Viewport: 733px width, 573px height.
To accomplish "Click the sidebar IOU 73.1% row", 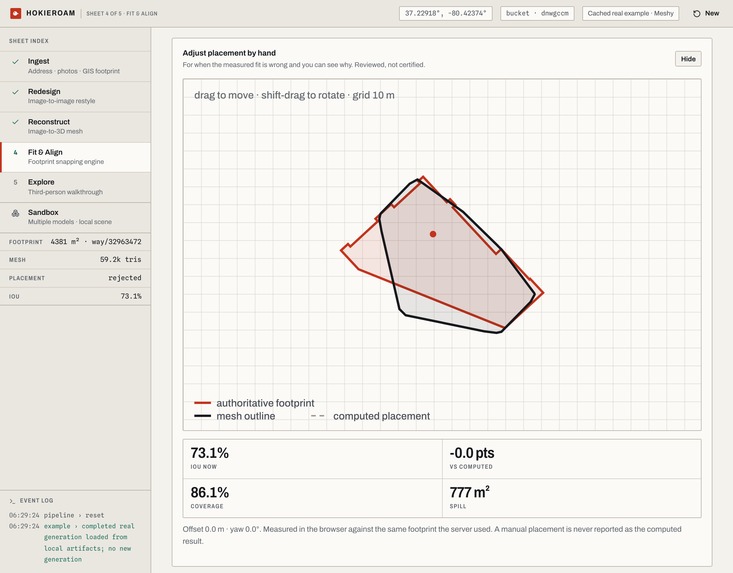I will click(75, 296).
